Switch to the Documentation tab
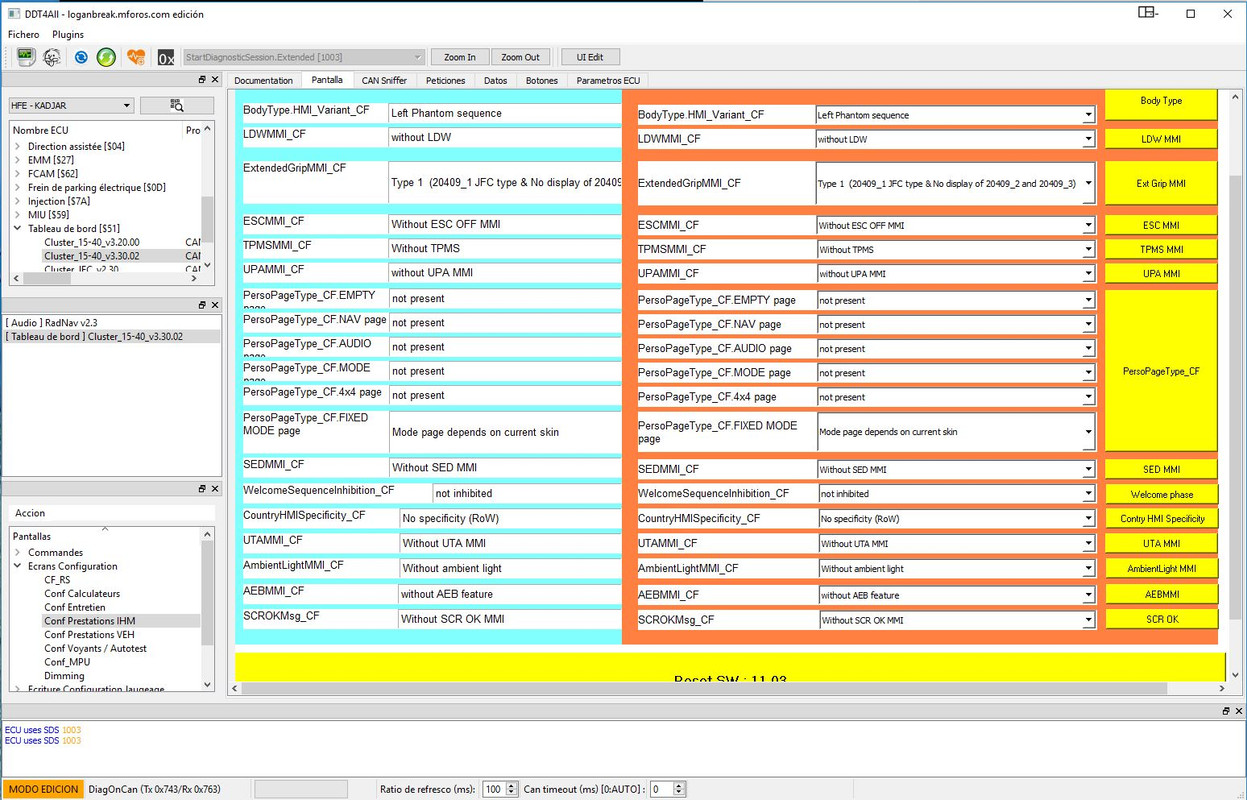The image size is (1247, 800). [264, 80]
